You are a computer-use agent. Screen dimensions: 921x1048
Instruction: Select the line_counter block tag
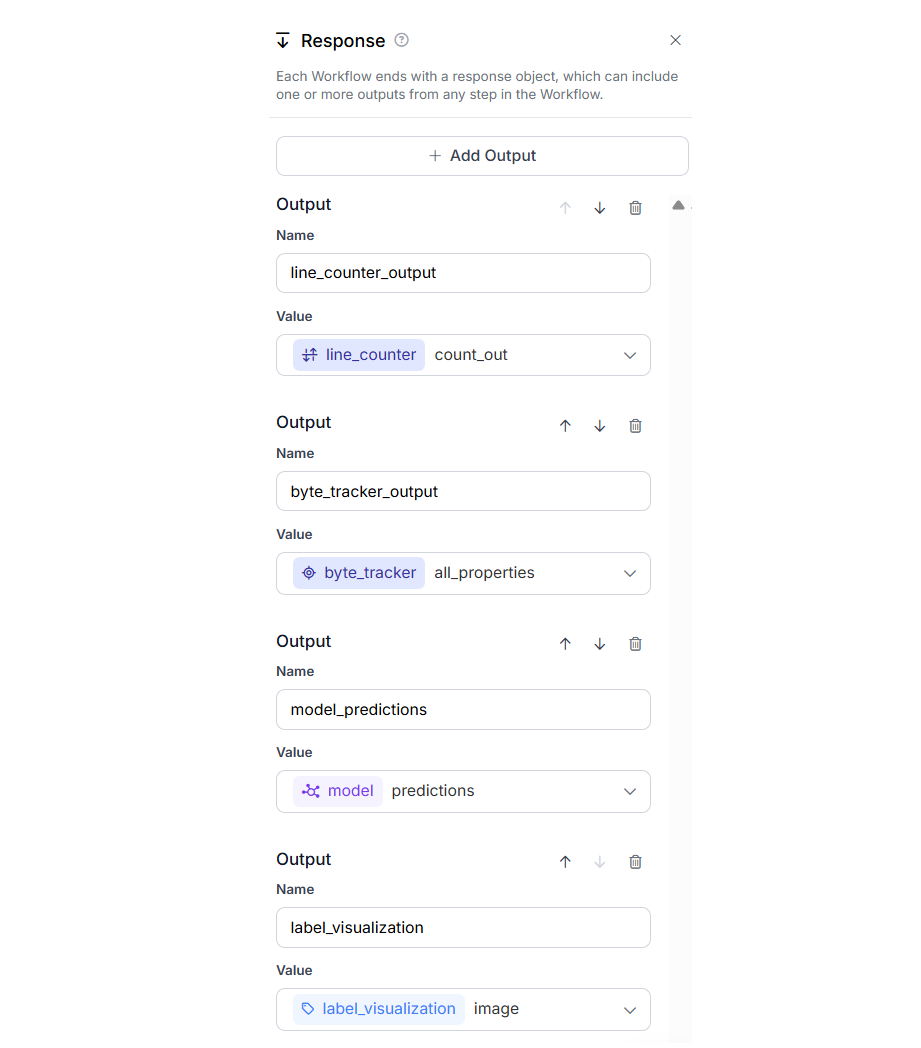358,354
